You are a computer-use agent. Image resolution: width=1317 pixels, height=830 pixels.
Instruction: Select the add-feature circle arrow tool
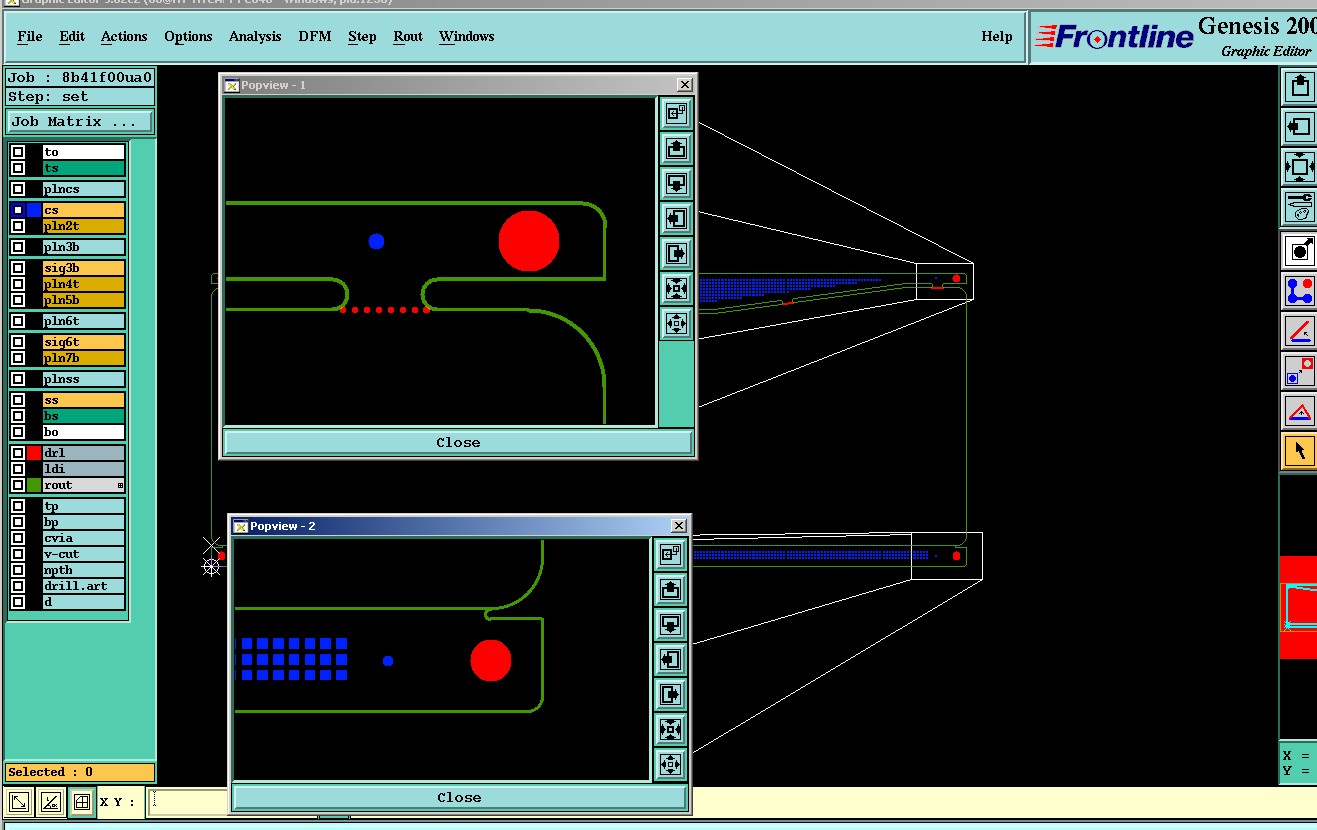[1299, 250]
